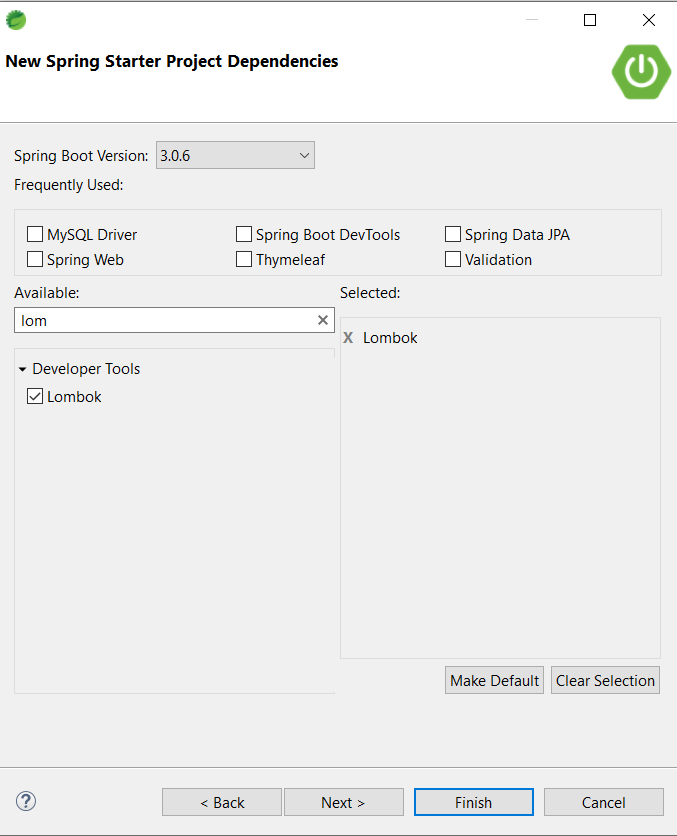The image size is (677, 836).
Task: Enable the MySQL Driver checkbox
Action: [36, 235]
